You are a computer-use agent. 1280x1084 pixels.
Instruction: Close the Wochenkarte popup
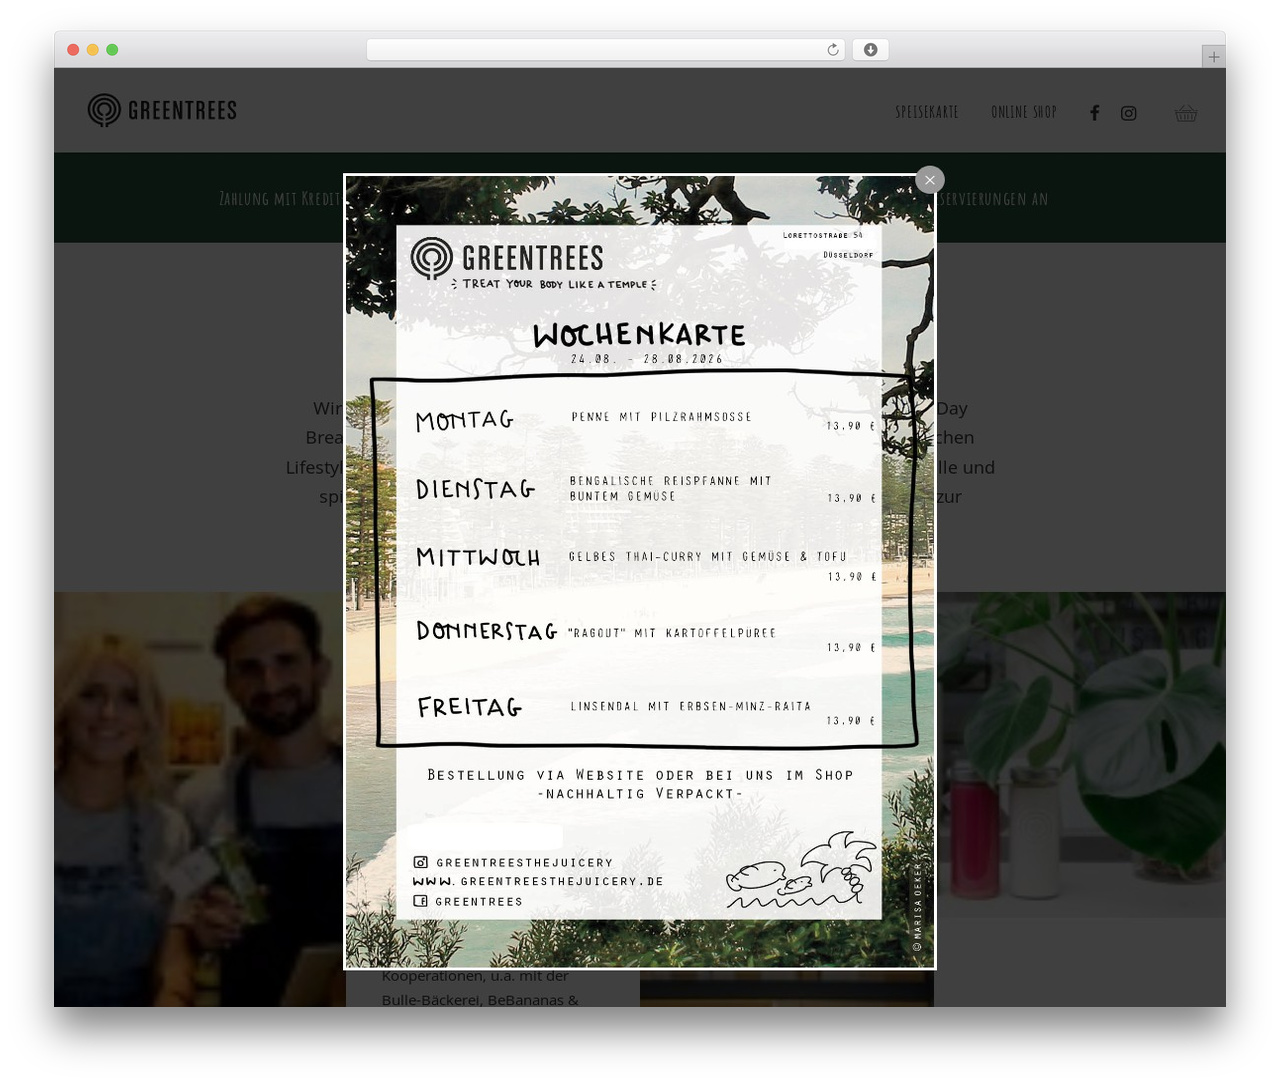[930, 180]
